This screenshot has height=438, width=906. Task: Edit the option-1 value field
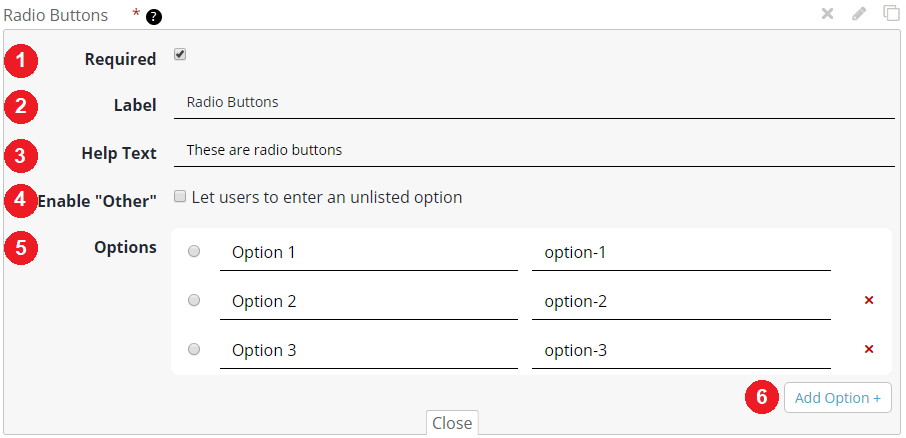pyautogui.click(x=680, y=253)
